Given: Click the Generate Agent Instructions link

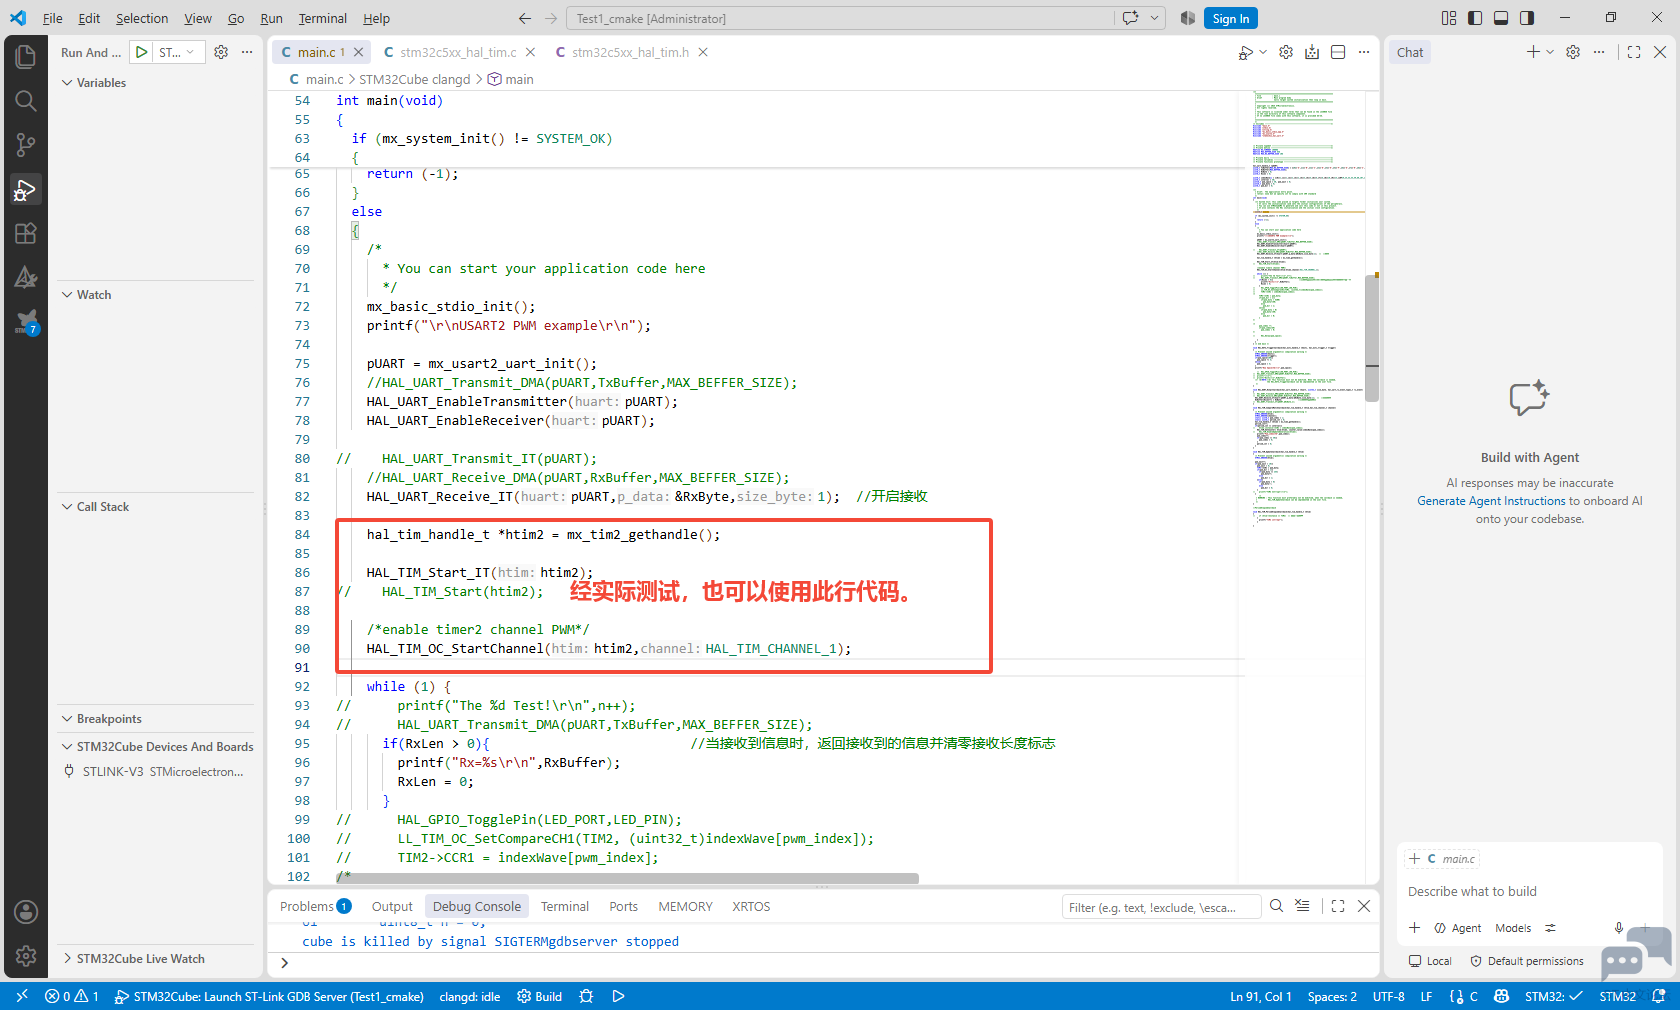Looking at the screenshot, I should tap(1491, 501).
